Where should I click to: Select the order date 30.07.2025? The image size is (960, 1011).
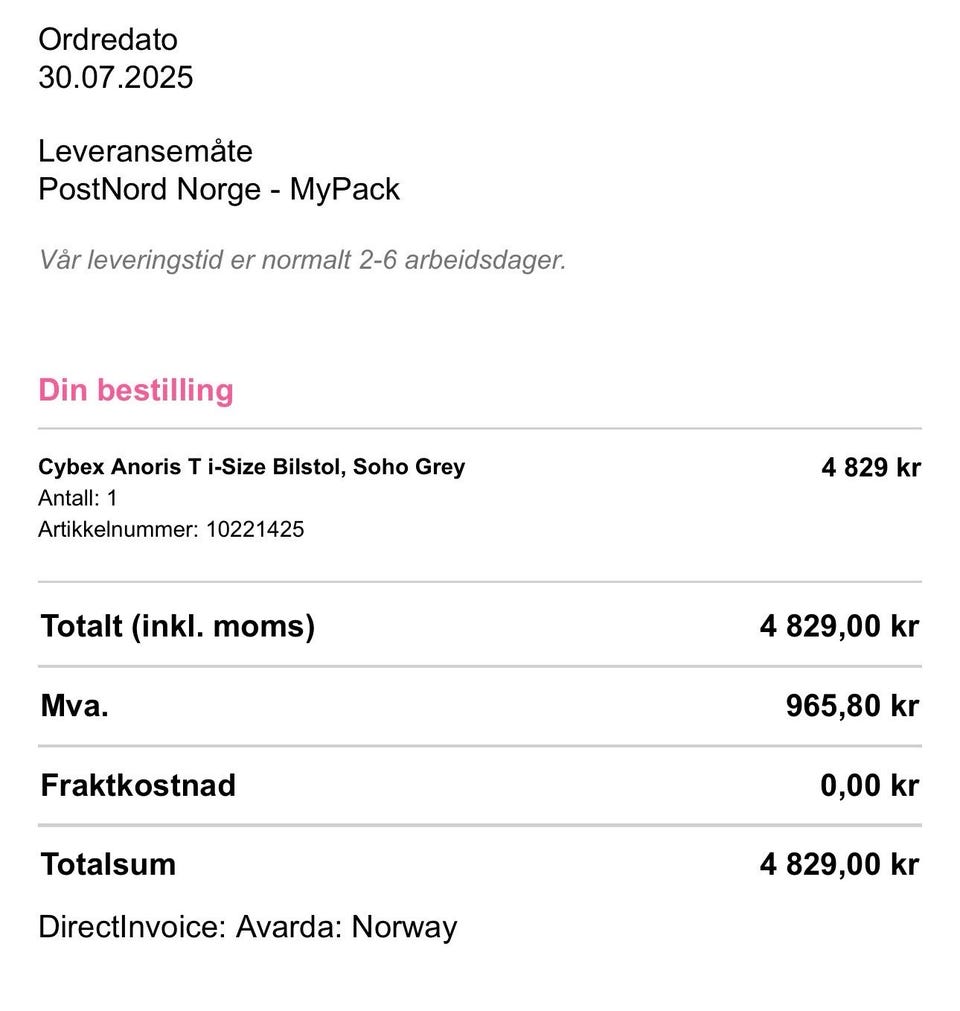click(115, 77)
